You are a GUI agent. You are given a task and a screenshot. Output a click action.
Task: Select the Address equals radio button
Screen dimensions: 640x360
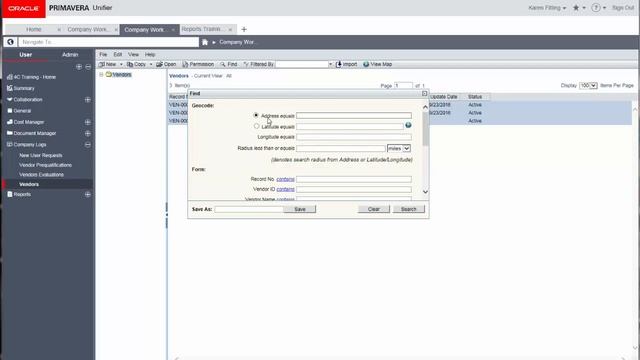tap(256, 116)
